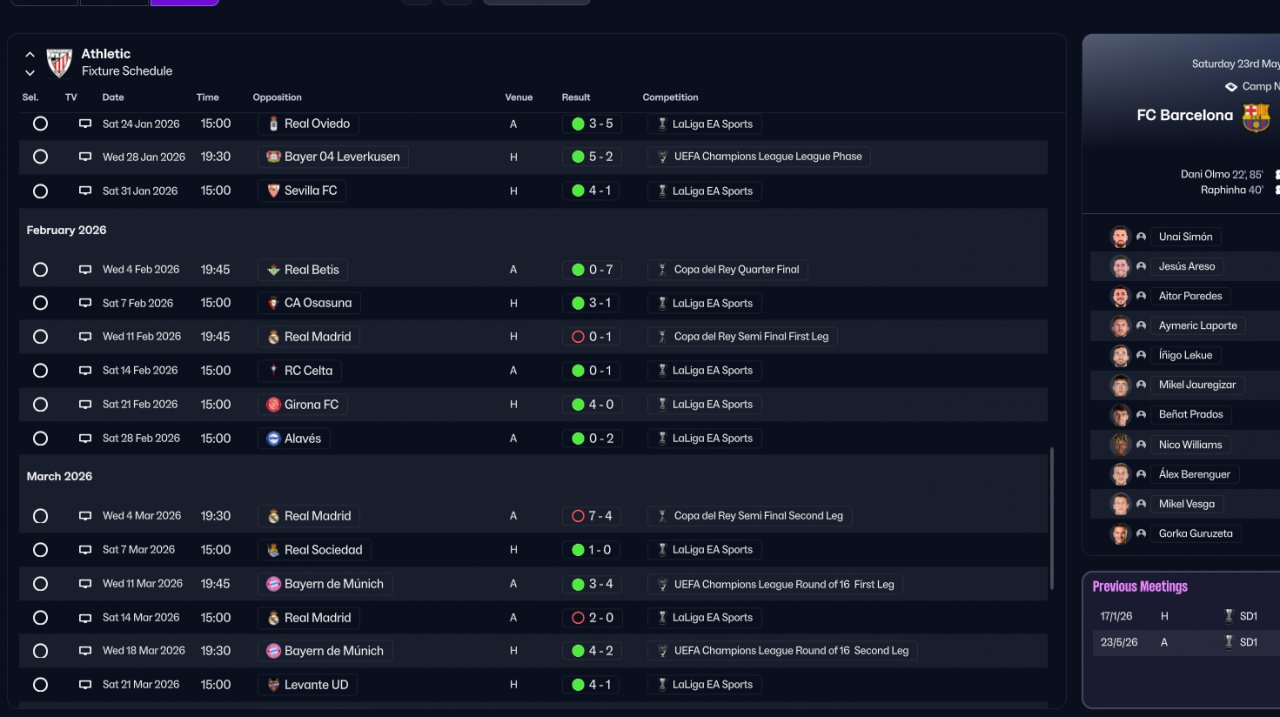
Task: Click the Girona FC club crest
Action: pos(274,405)
